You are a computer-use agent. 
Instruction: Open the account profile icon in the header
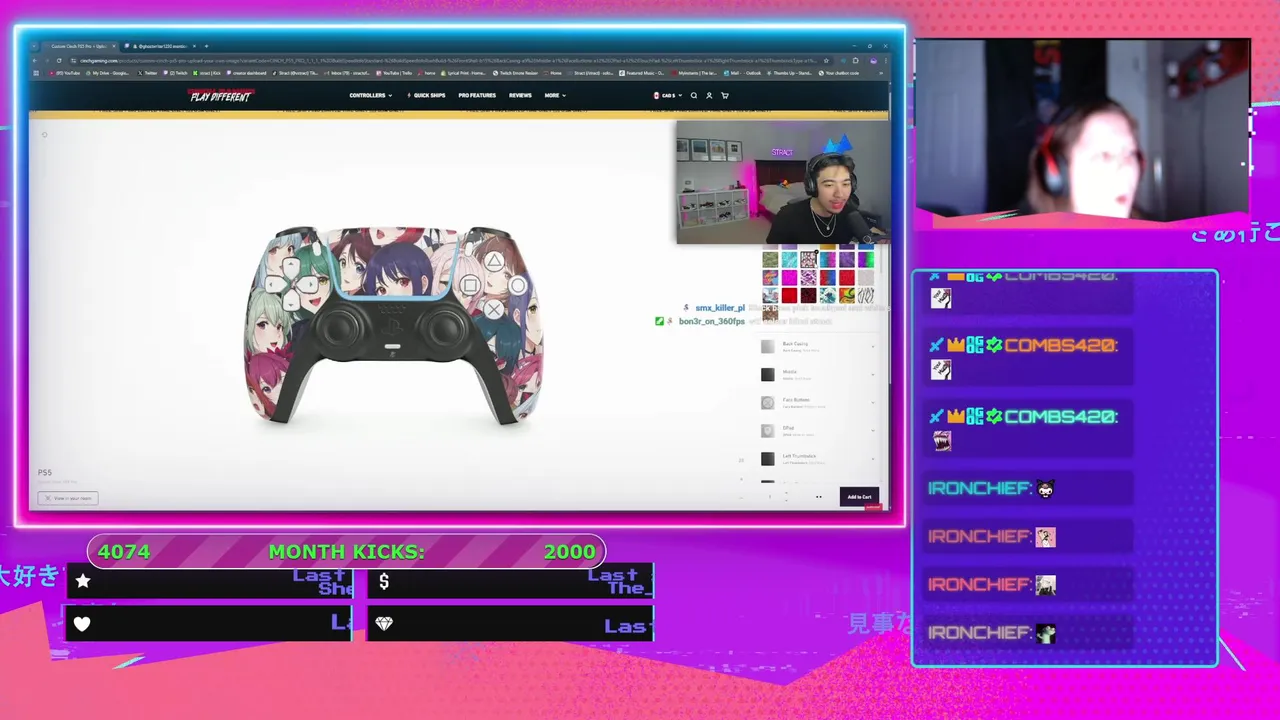709,96
